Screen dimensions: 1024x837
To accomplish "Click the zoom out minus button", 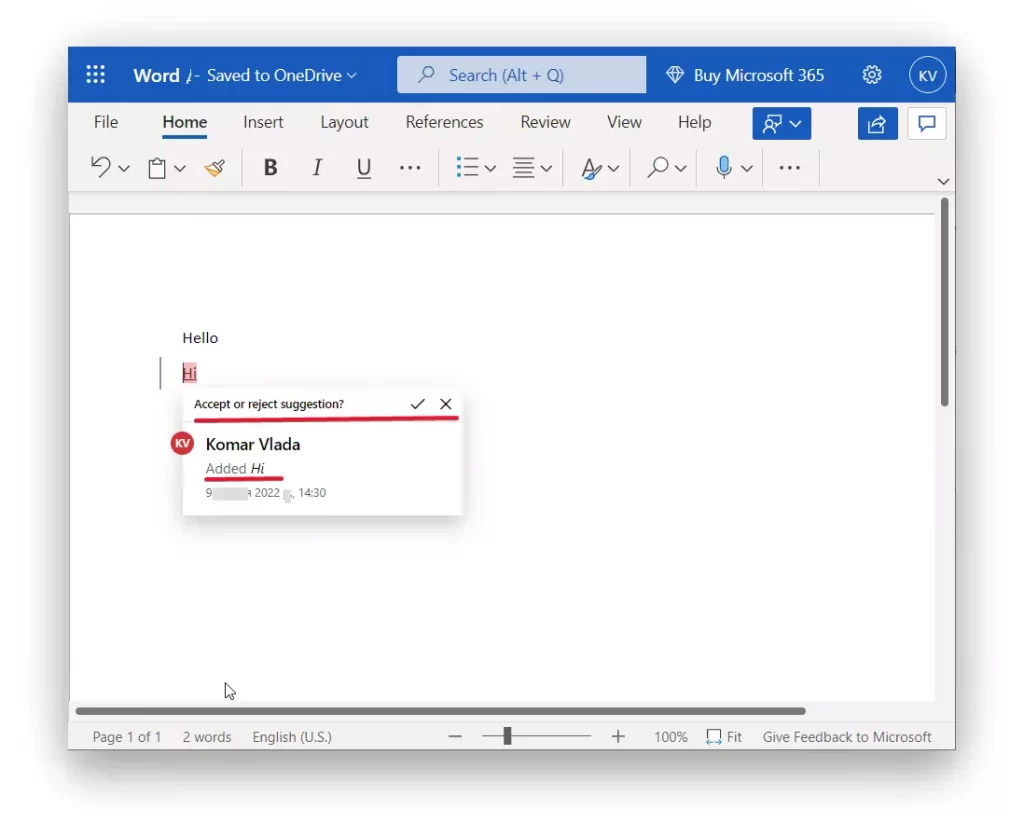I will (455, 736).
